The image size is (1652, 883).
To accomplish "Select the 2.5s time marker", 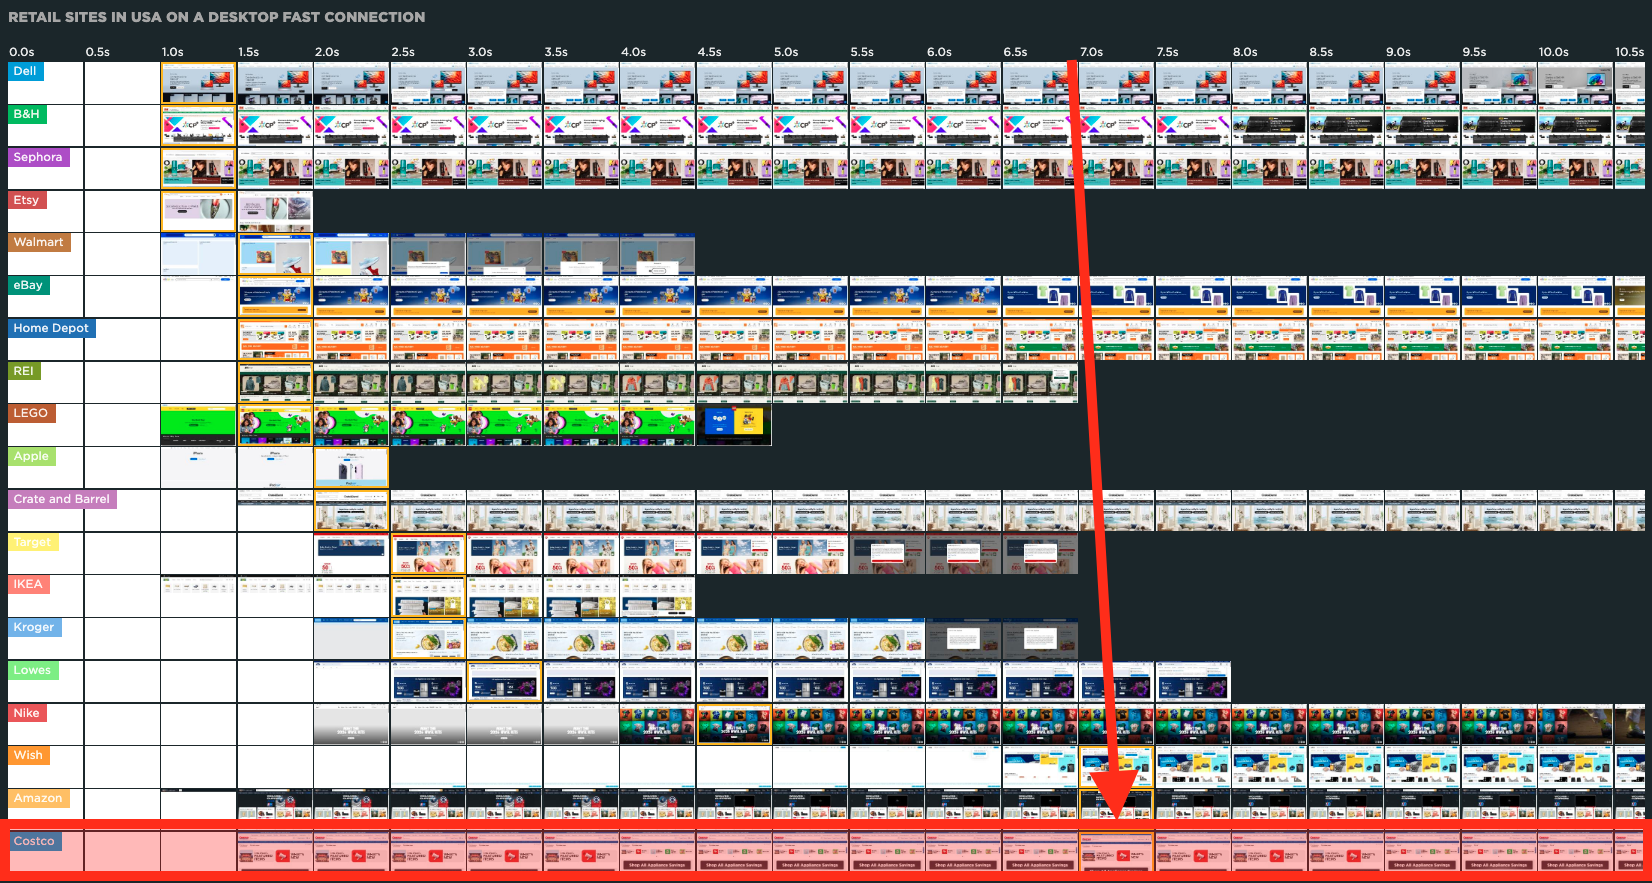I will [403, 52].
